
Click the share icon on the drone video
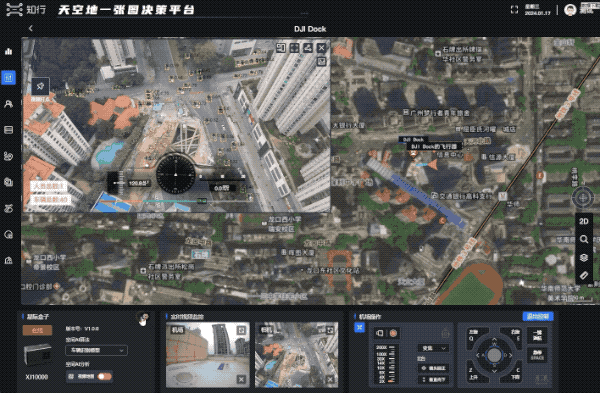click(x=308, y=48)
